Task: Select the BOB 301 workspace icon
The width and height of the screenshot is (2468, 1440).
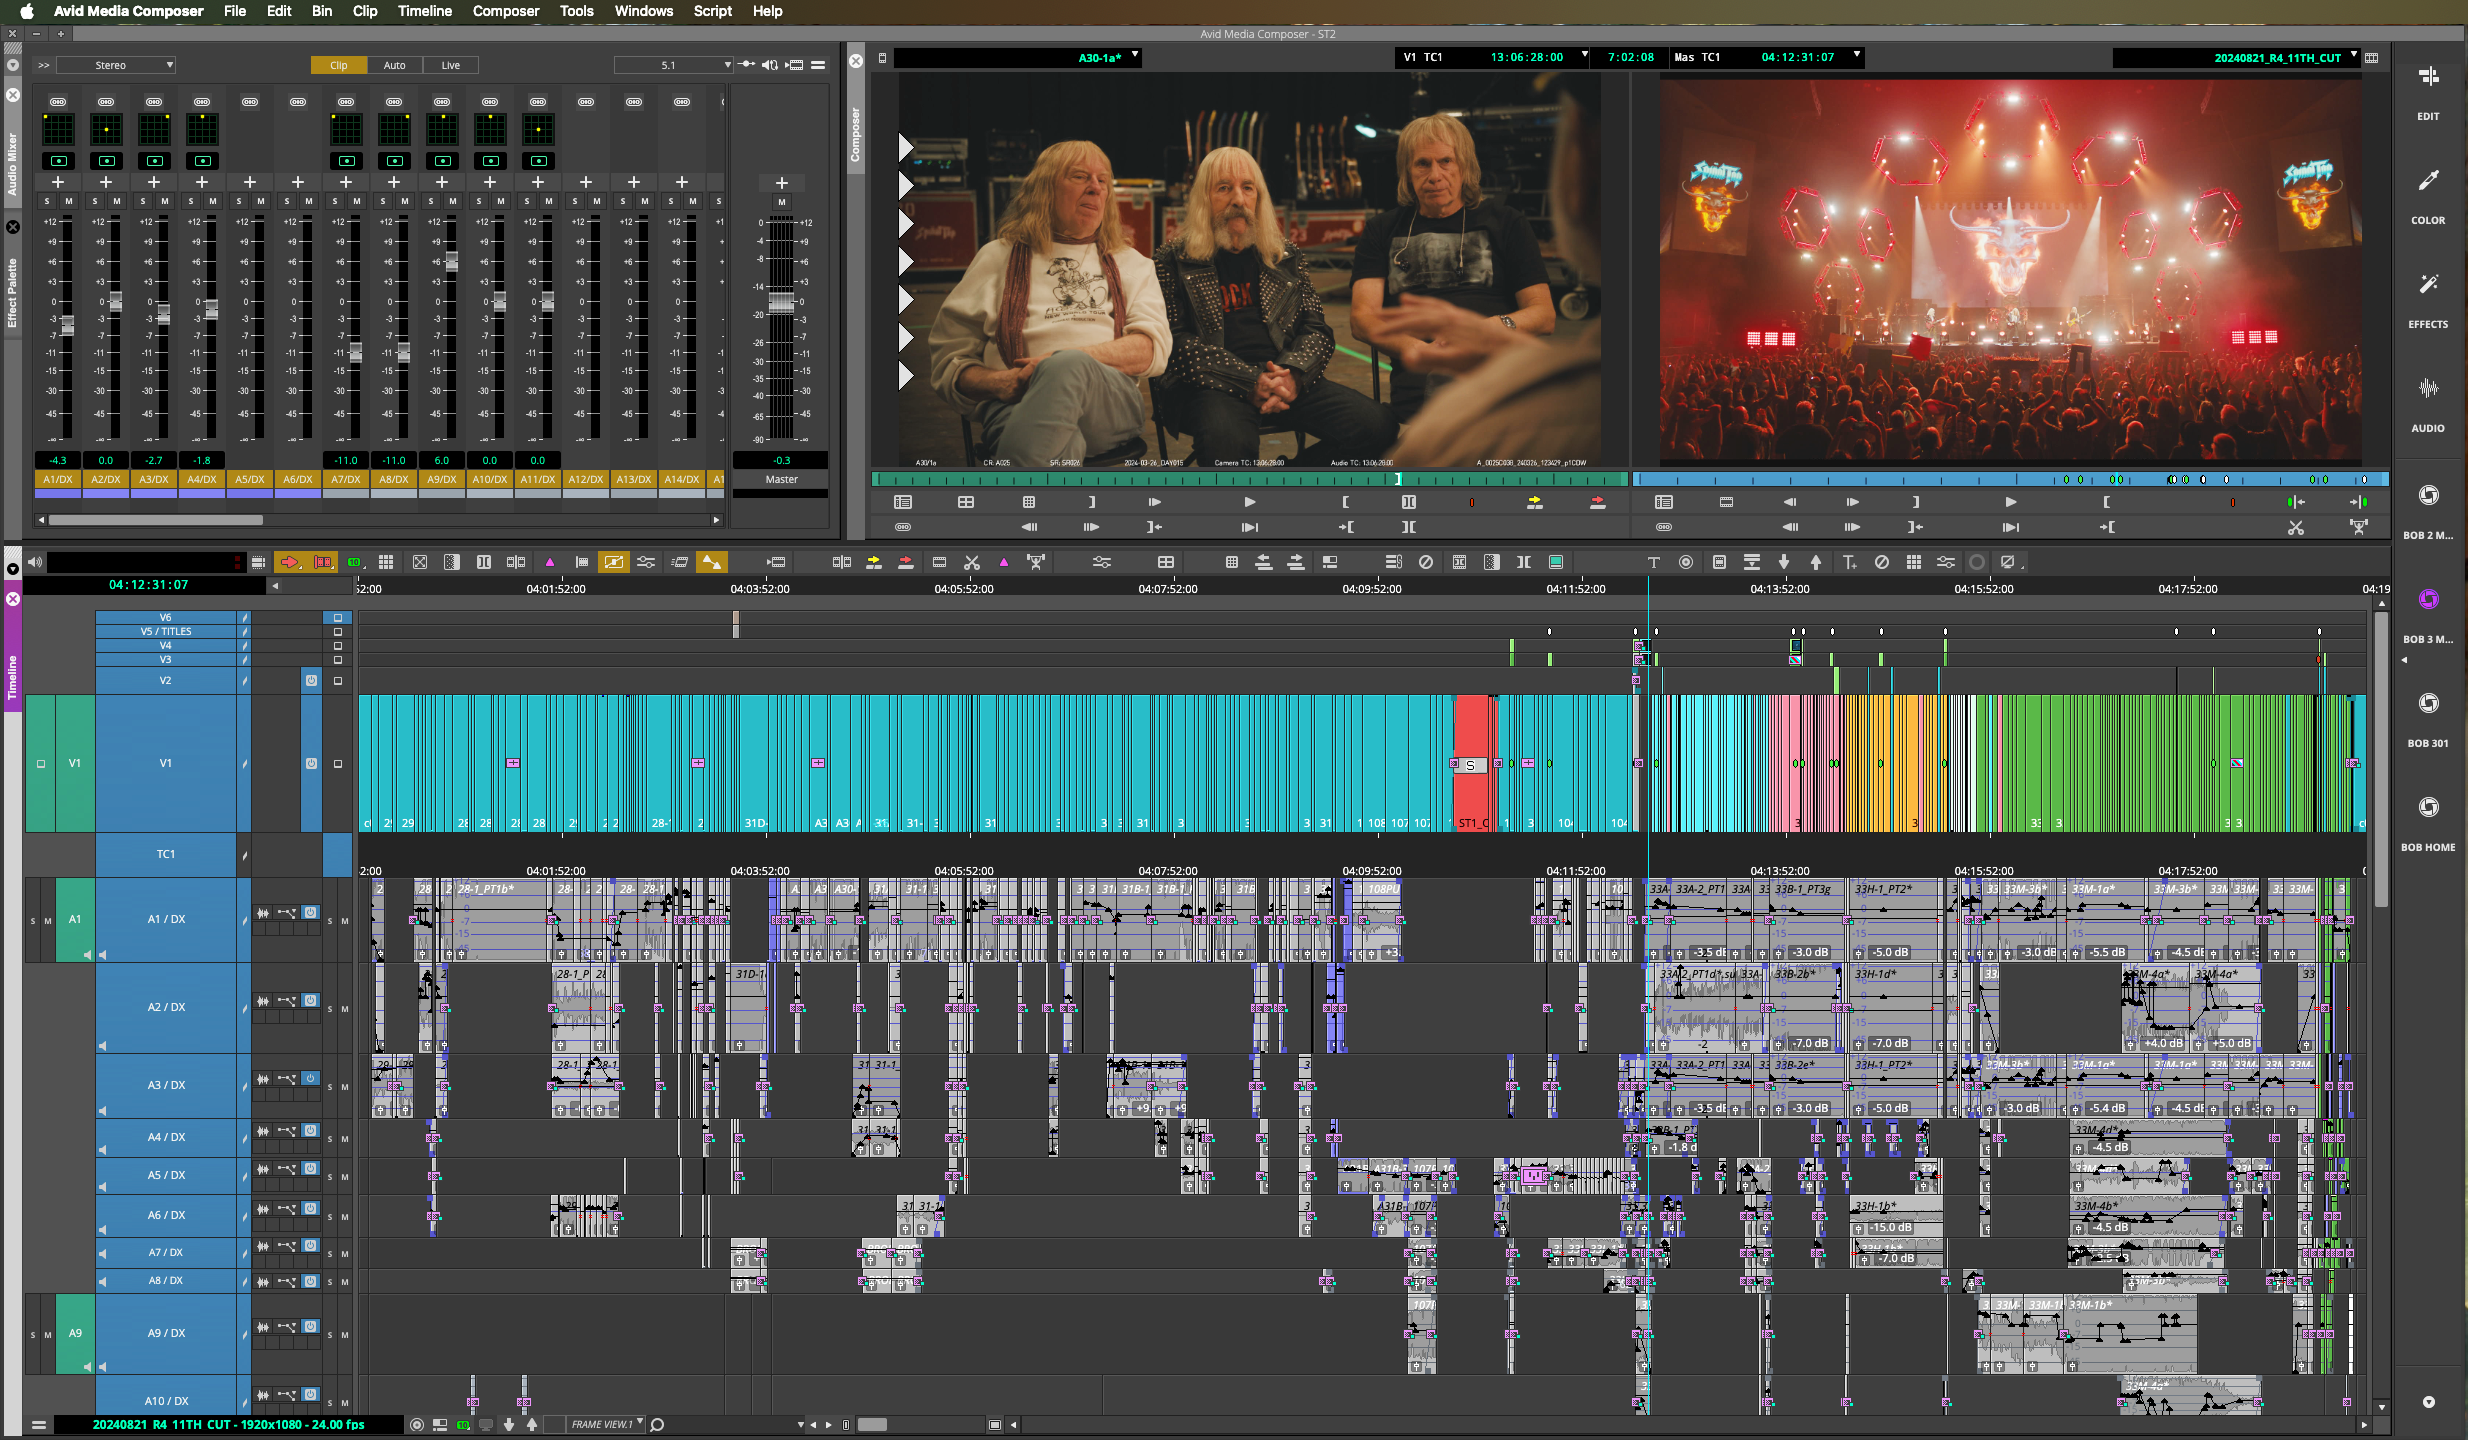Action: pyautogui.click(x=2428, y=703)
